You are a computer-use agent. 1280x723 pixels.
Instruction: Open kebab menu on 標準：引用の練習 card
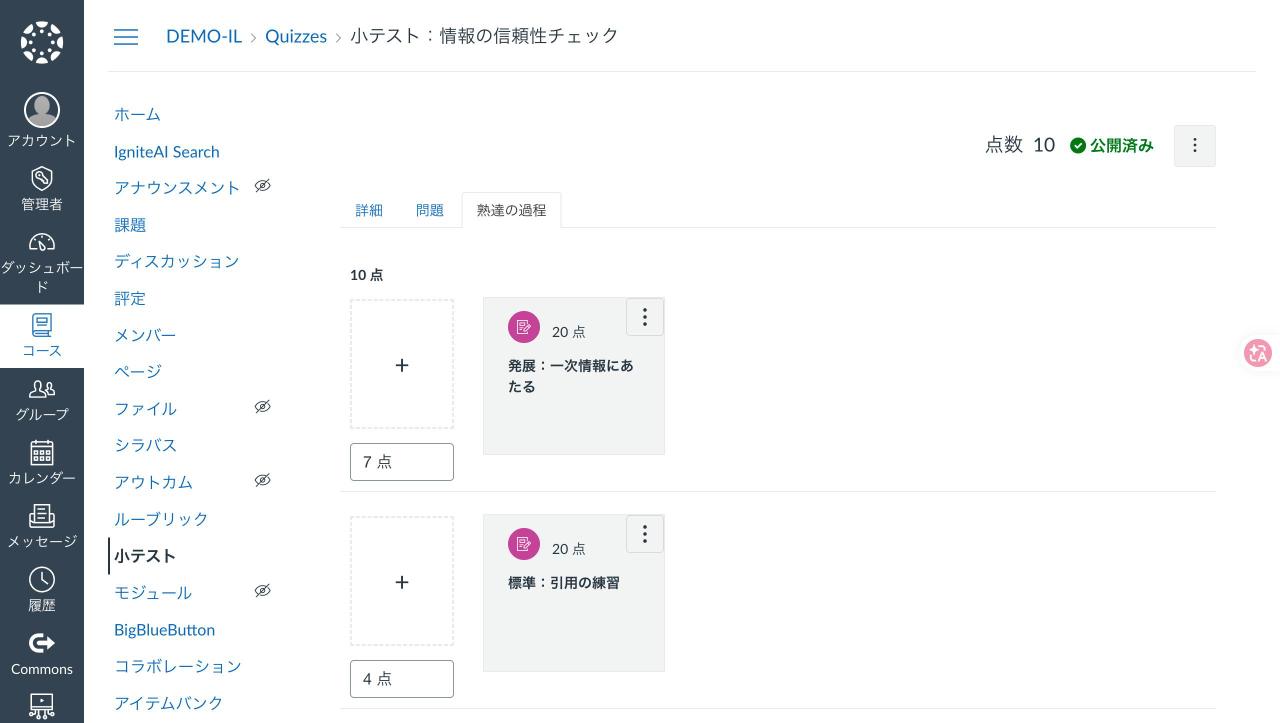pyautogui.click(x=645, y=534)
